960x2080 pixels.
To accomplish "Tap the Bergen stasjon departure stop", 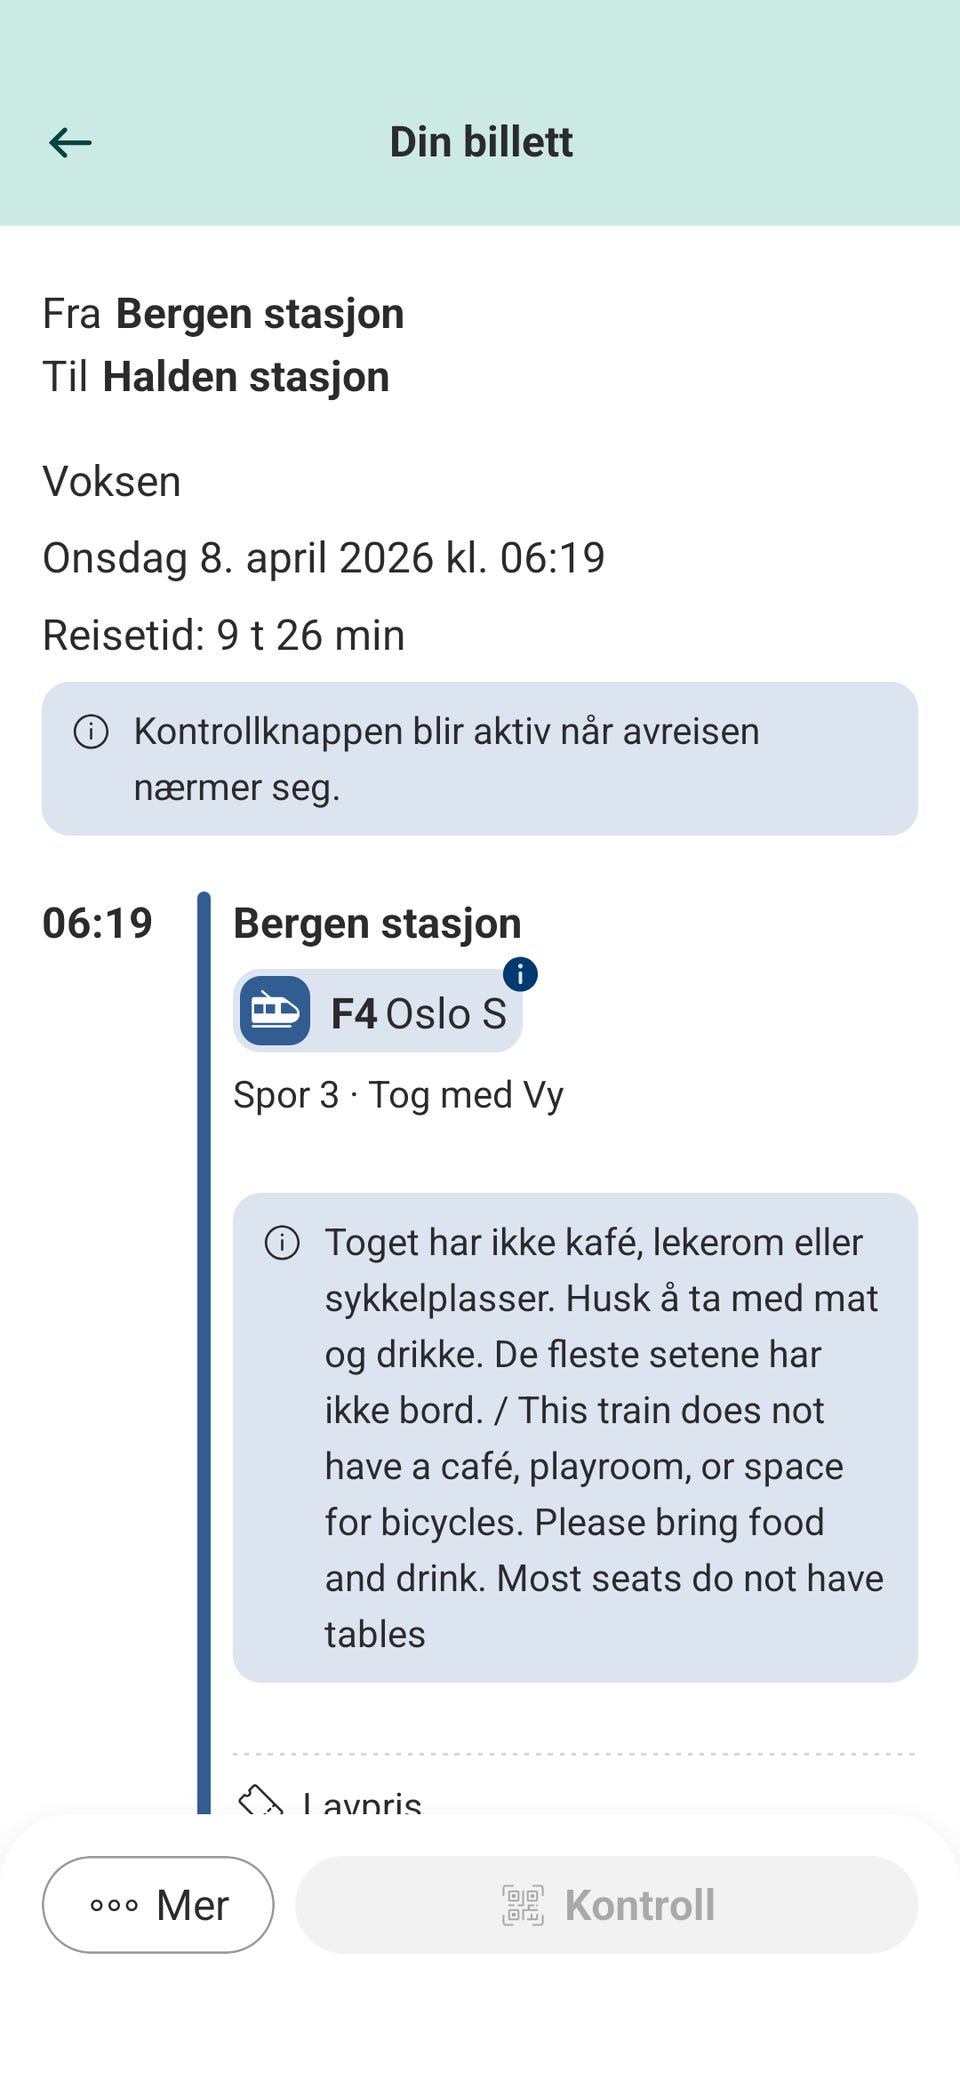I will click(377, 923).
